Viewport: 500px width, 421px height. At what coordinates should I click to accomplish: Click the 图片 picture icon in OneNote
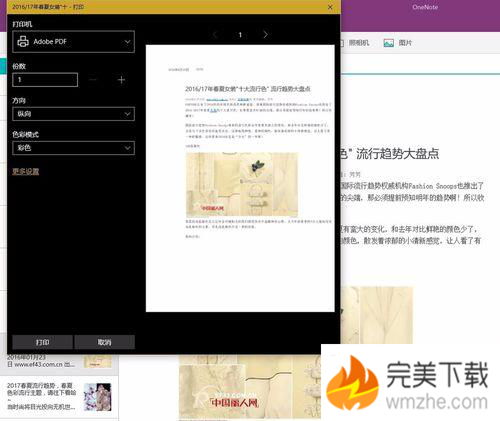tap(389, 43)
